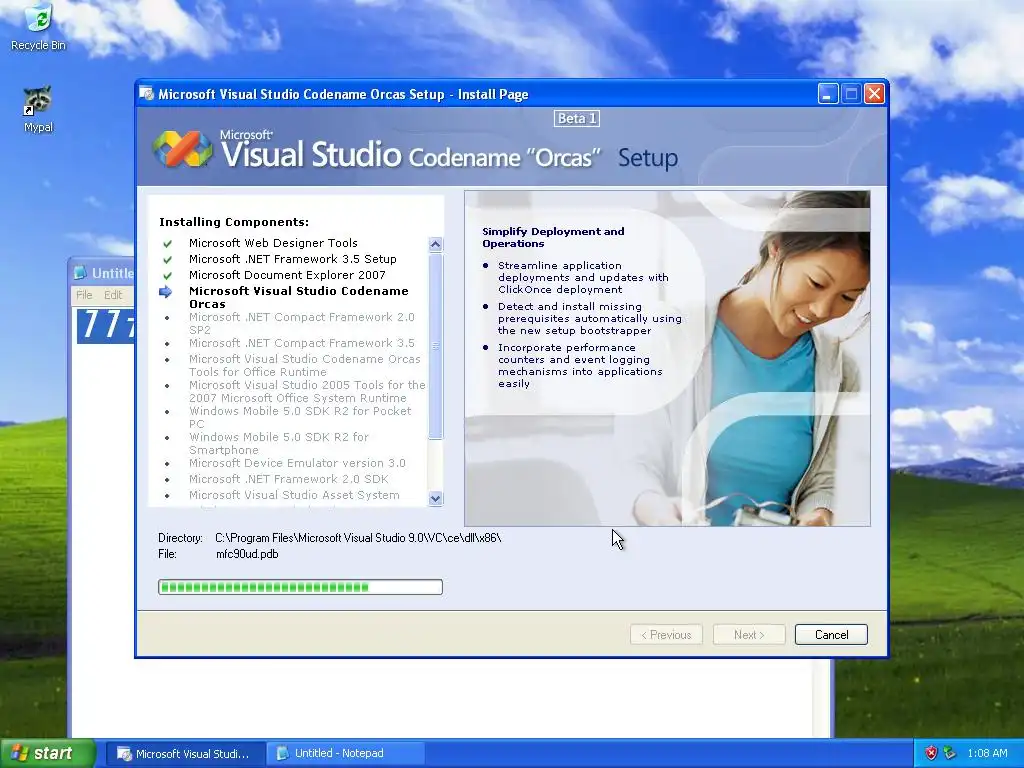Click the Notepad window title icon

tap(80, 272)
